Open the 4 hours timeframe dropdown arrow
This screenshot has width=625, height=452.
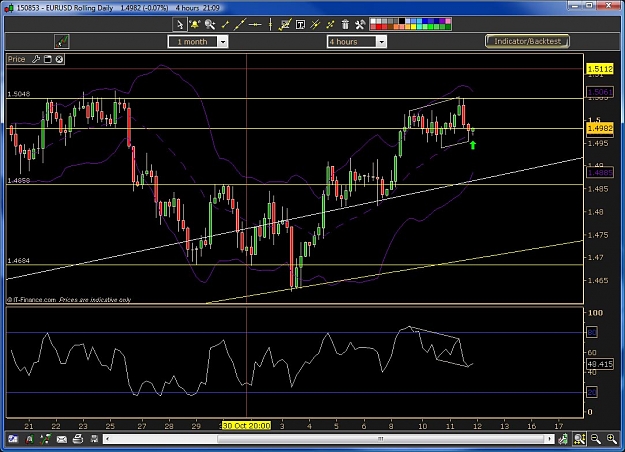pyautogui.click(x=381, y=41)
